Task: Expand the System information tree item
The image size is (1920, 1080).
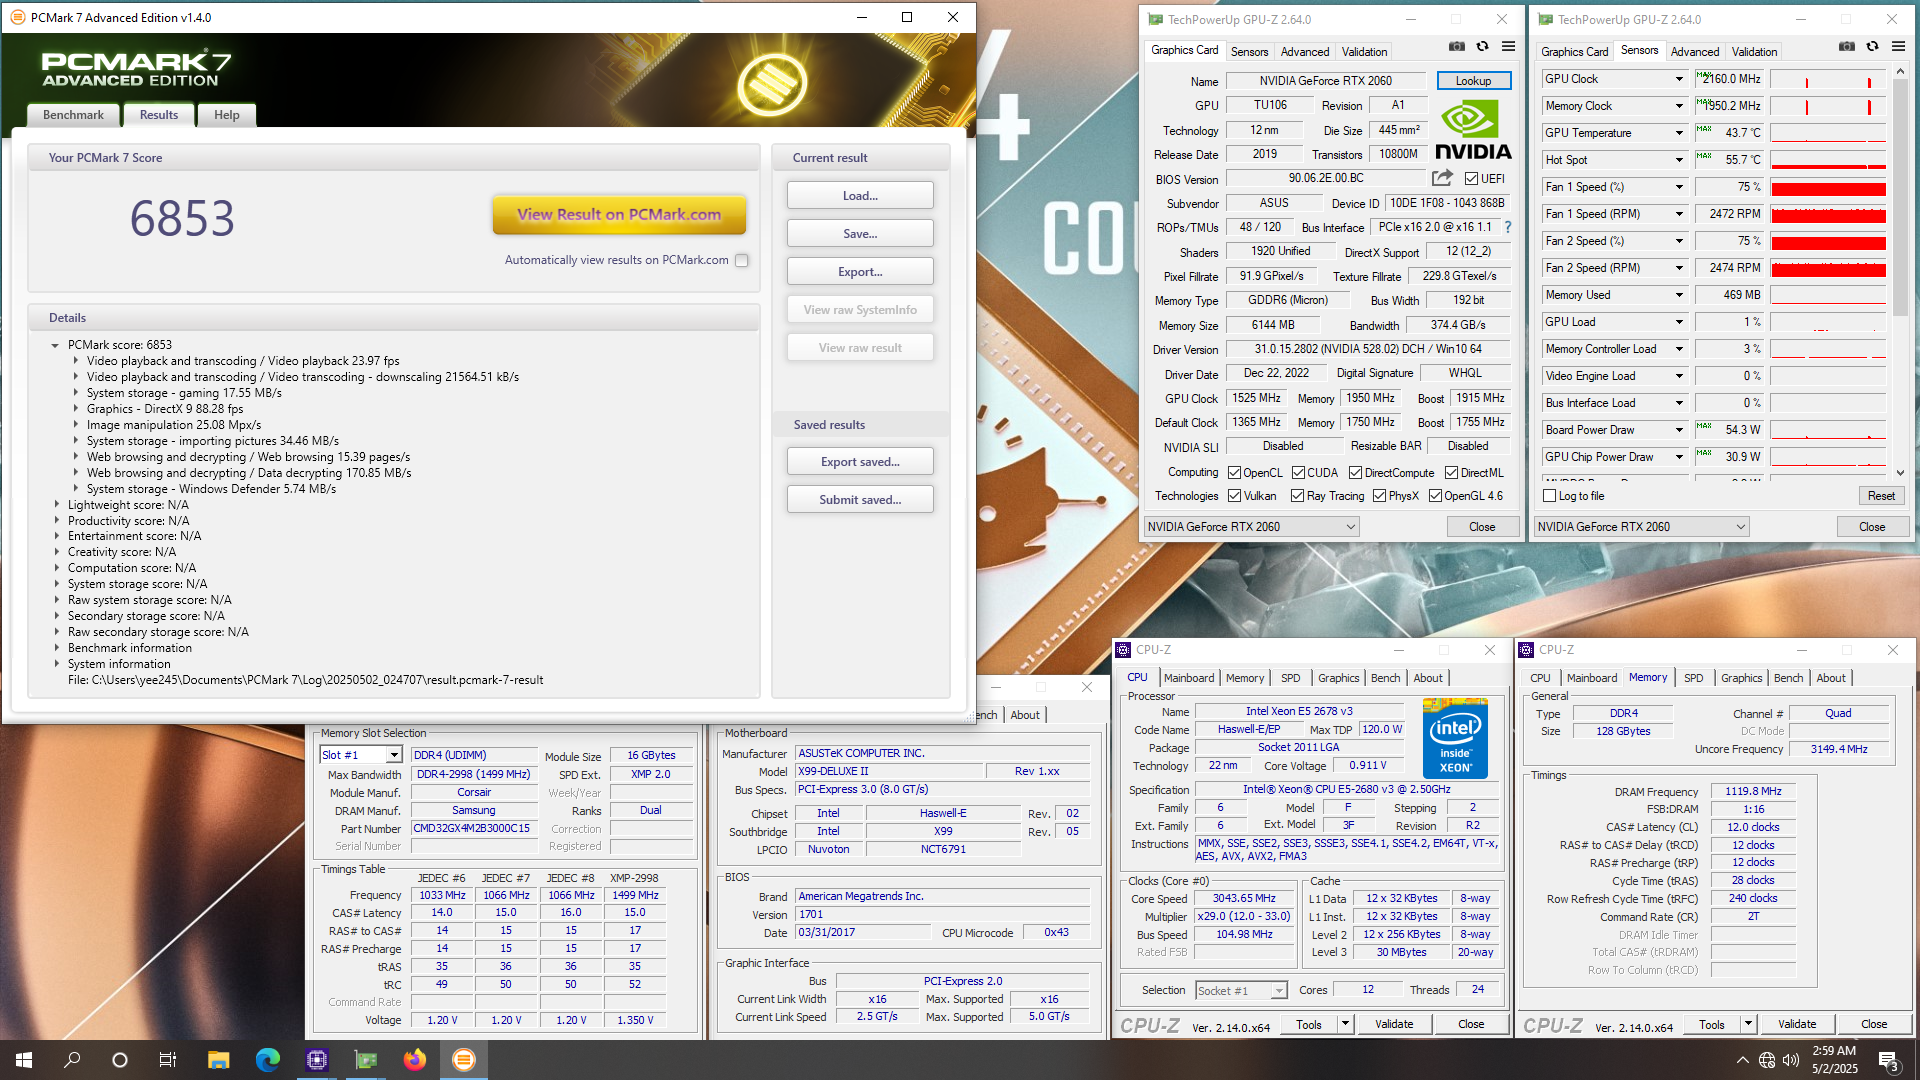Action: pyautogui.click(x=56, y=664)
